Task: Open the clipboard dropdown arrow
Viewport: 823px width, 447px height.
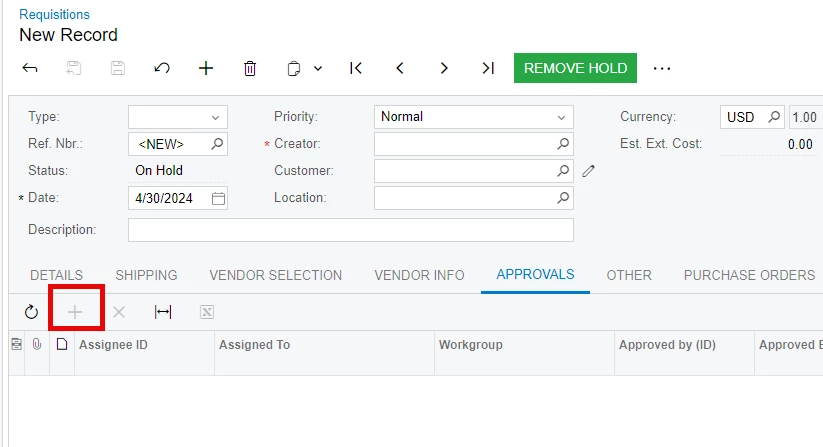Action: (x=318, y=68)
